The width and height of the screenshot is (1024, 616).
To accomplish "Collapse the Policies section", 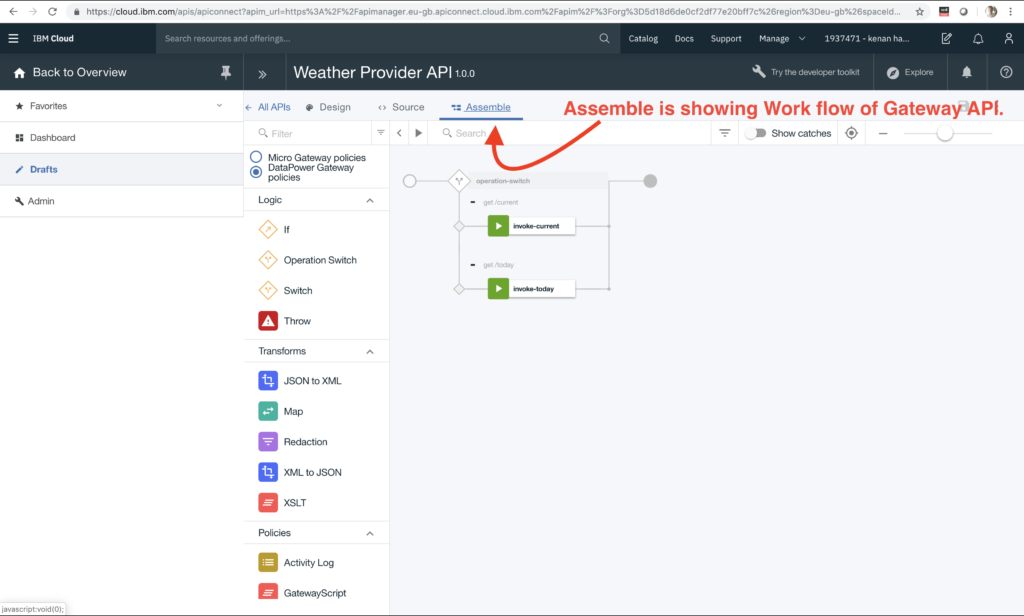I will 370,534.
